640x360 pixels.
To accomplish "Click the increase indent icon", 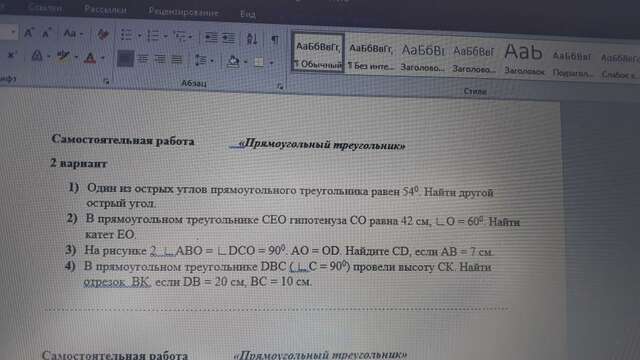I will [229, 38].
